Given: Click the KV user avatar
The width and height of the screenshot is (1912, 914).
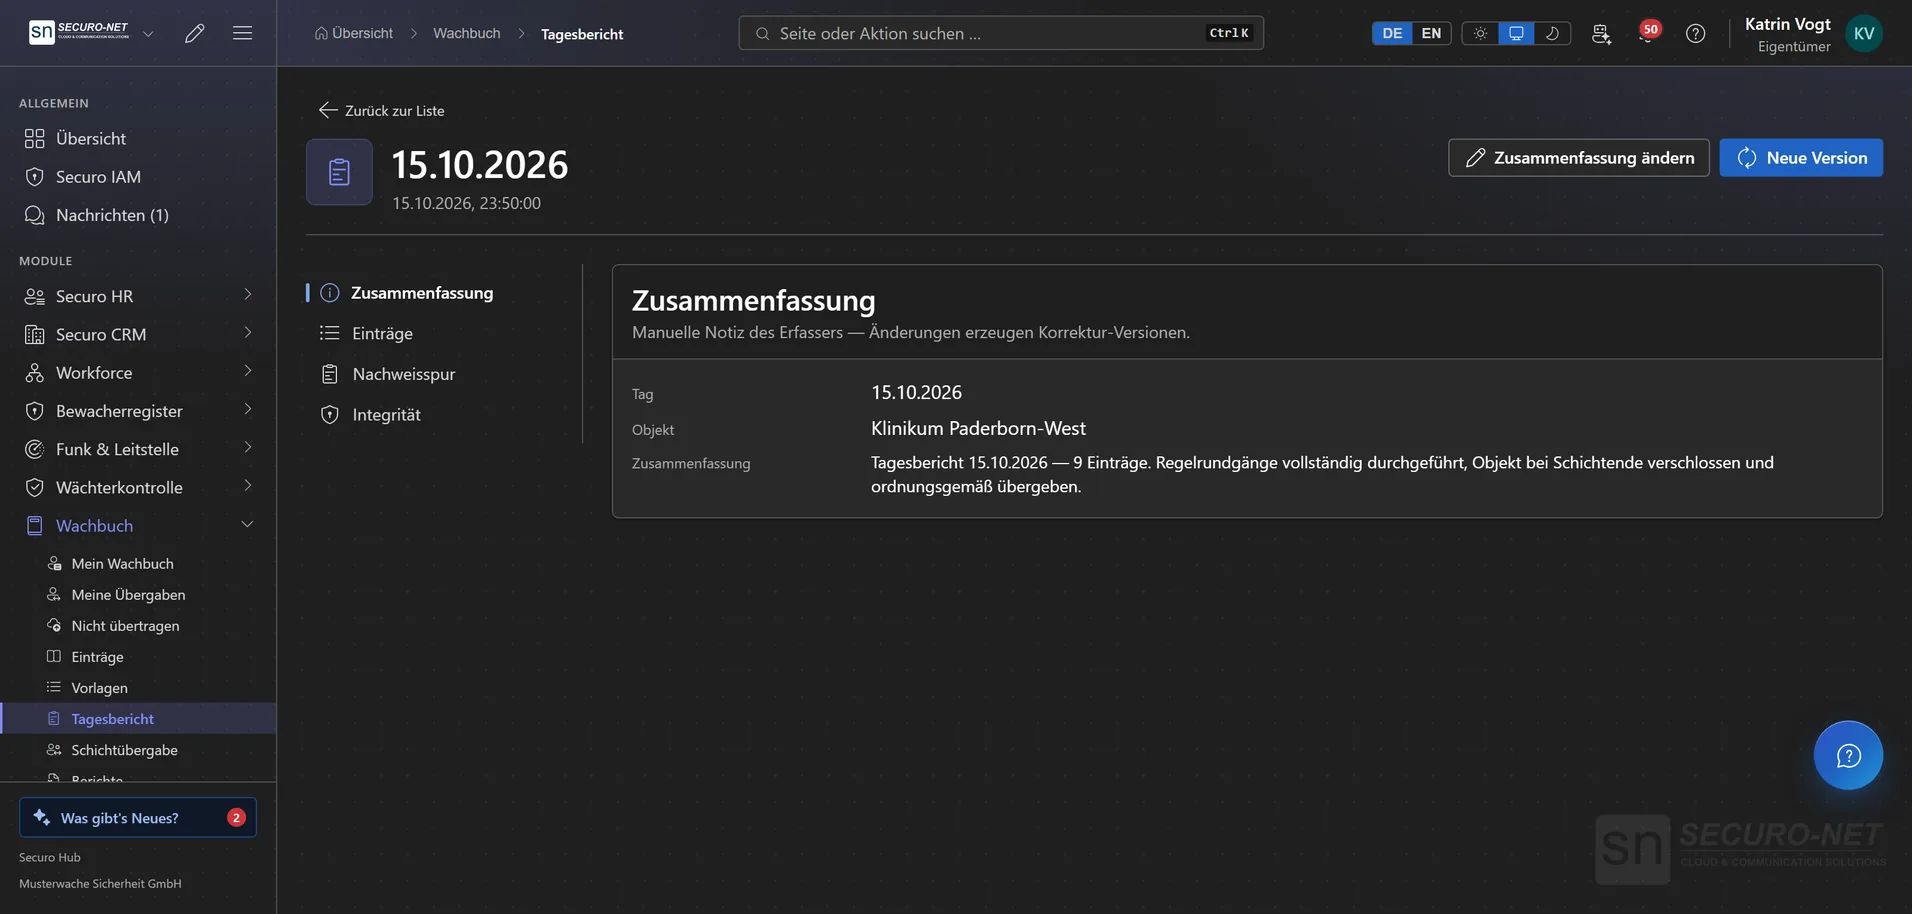Looking at the screenshot, I should click(1864, 33).
